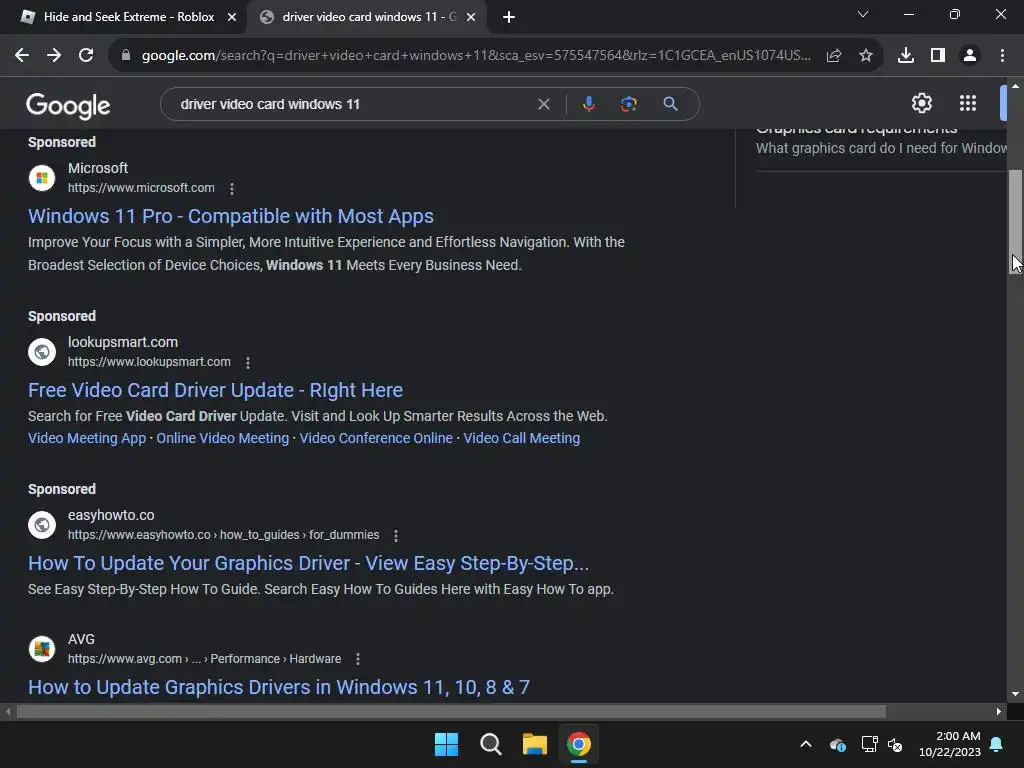This screenshot has width=1024, height=768.
Task: Close the driver video card search tab
Action: (471, 17)
